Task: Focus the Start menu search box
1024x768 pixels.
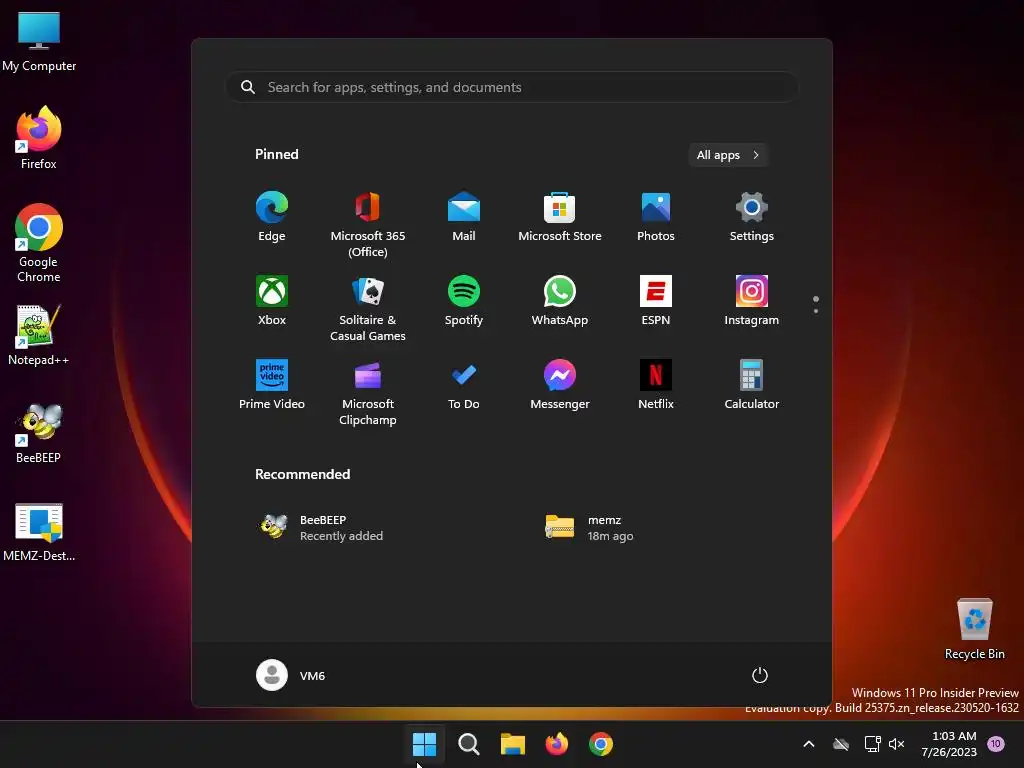Action: coord(512,88)
